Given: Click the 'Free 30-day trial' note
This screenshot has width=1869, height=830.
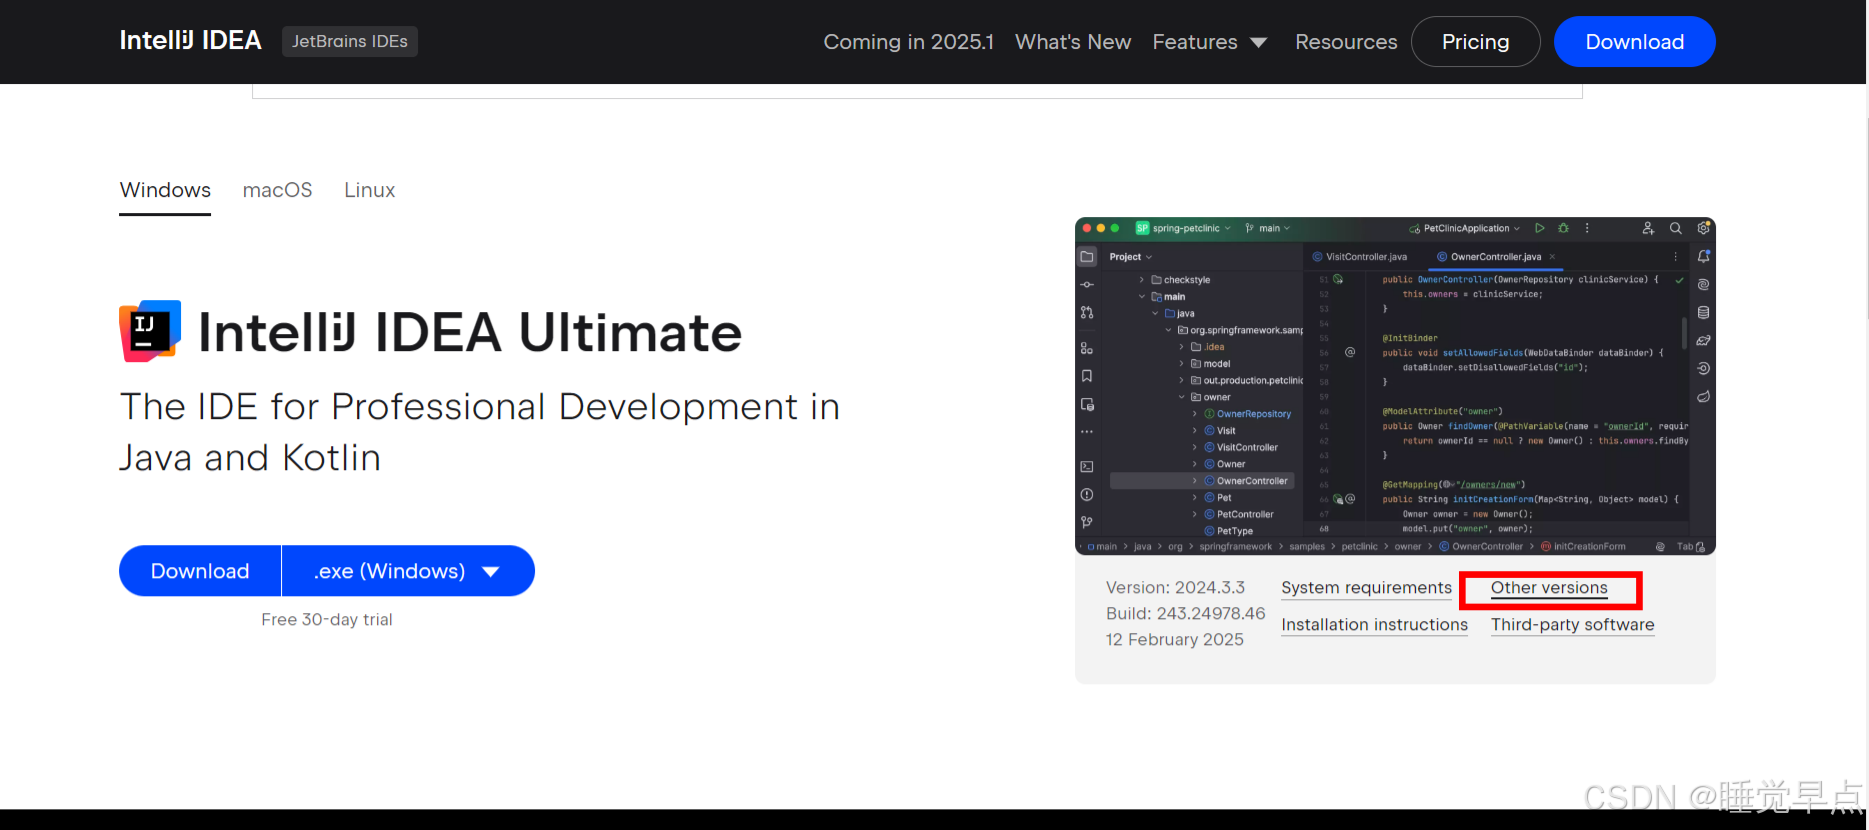Looking at the screenshot, I should tap(327, 620).
